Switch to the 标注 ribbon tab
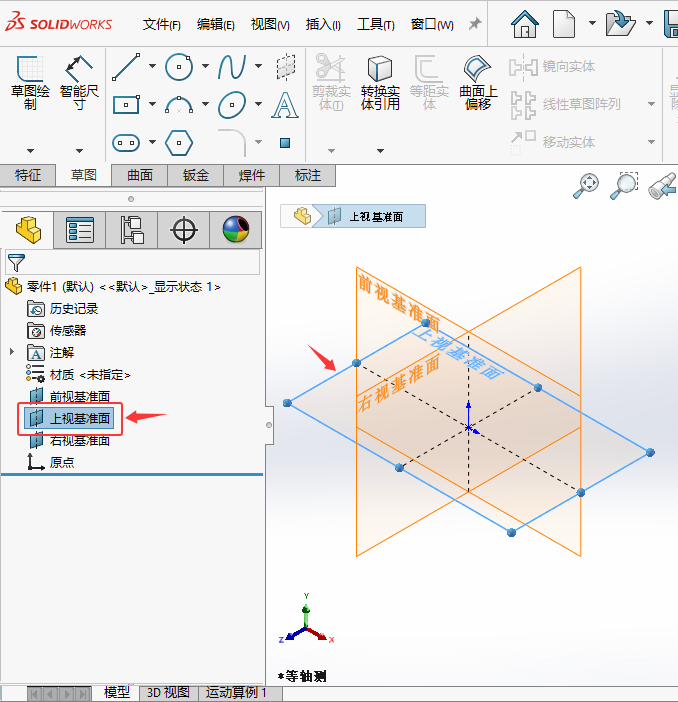 click(x=308, y=175)
